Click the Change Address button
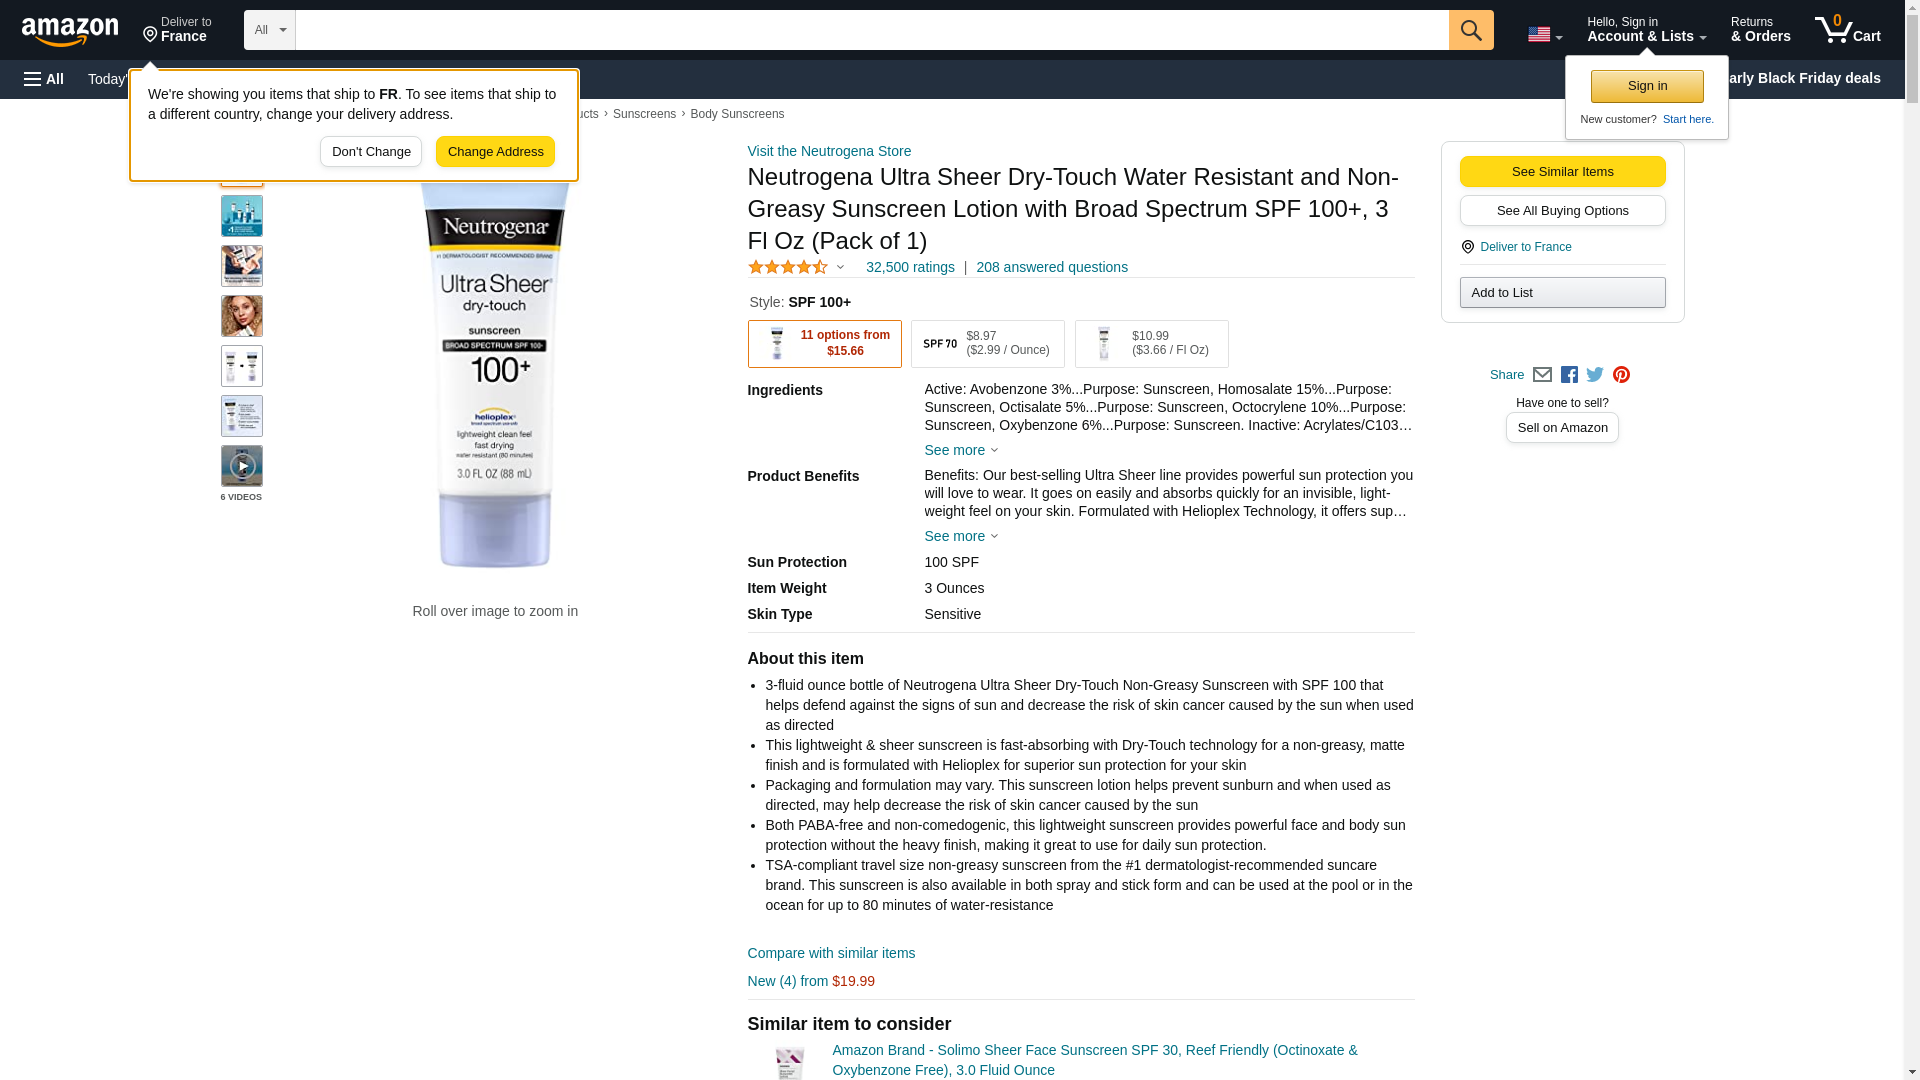This screenshot has height=1080, width=1920. [495, 152]
